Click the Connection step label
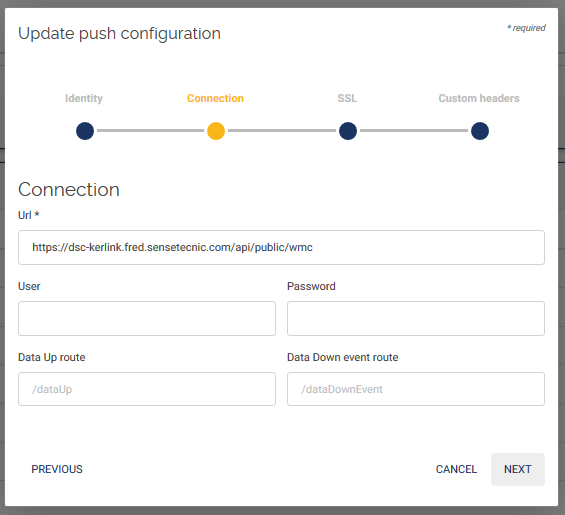Viewport: 565px width, 515px height. point(215,98)
